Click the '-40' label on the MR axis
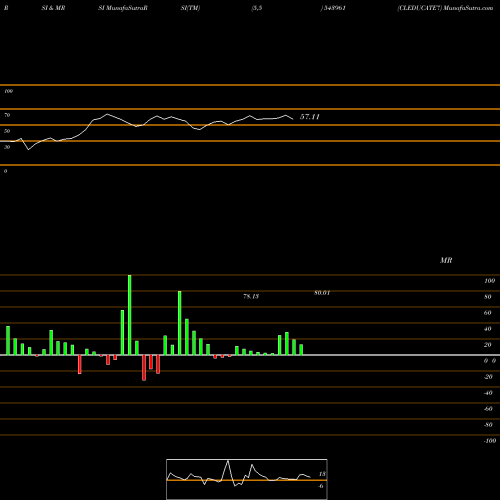This screenshot has width=500, height=500. tap(488, 393)
